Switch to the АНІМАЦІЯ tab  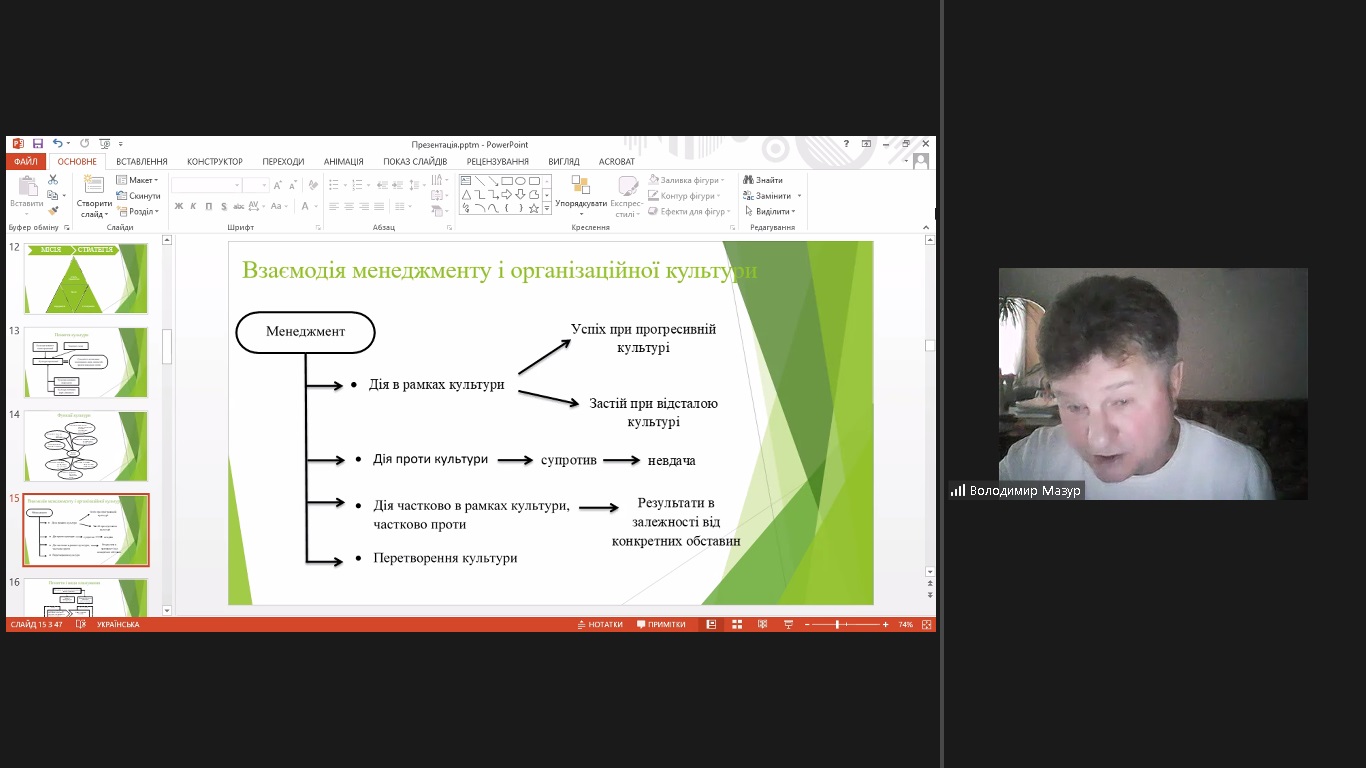(344, 161)
